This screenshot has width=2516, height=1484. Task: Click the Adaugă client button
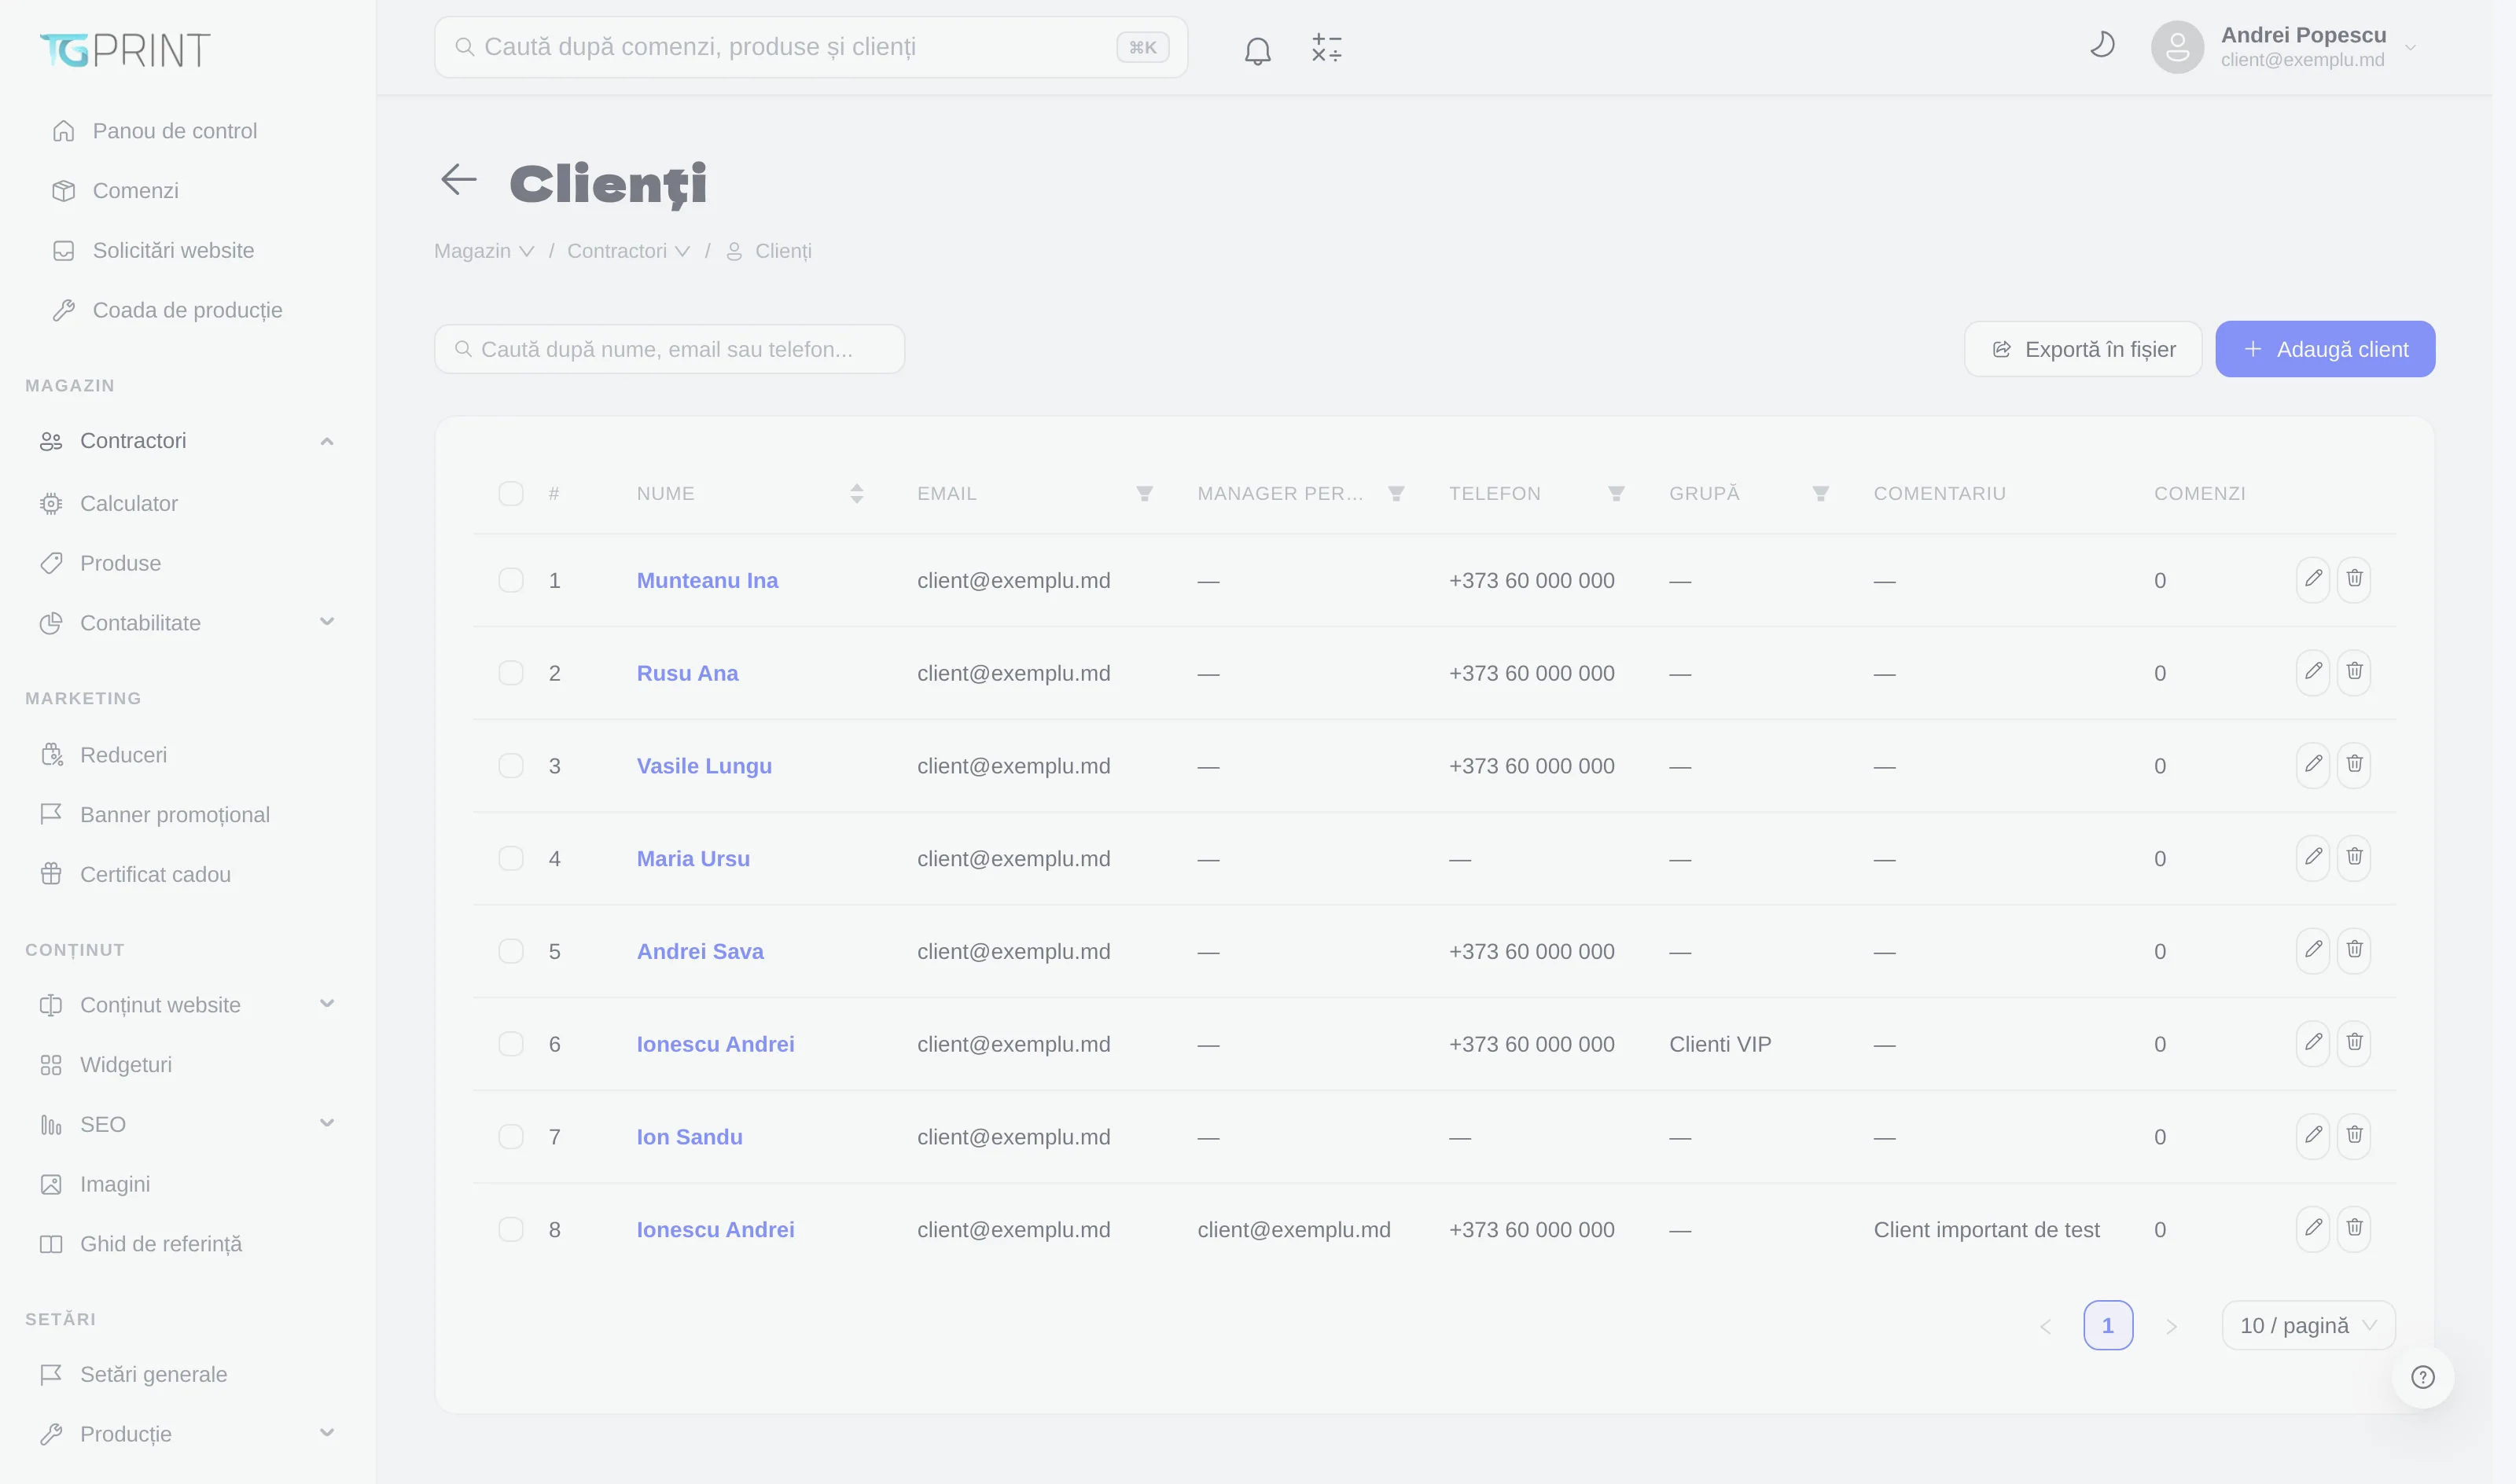click(x=2325, y=349)
